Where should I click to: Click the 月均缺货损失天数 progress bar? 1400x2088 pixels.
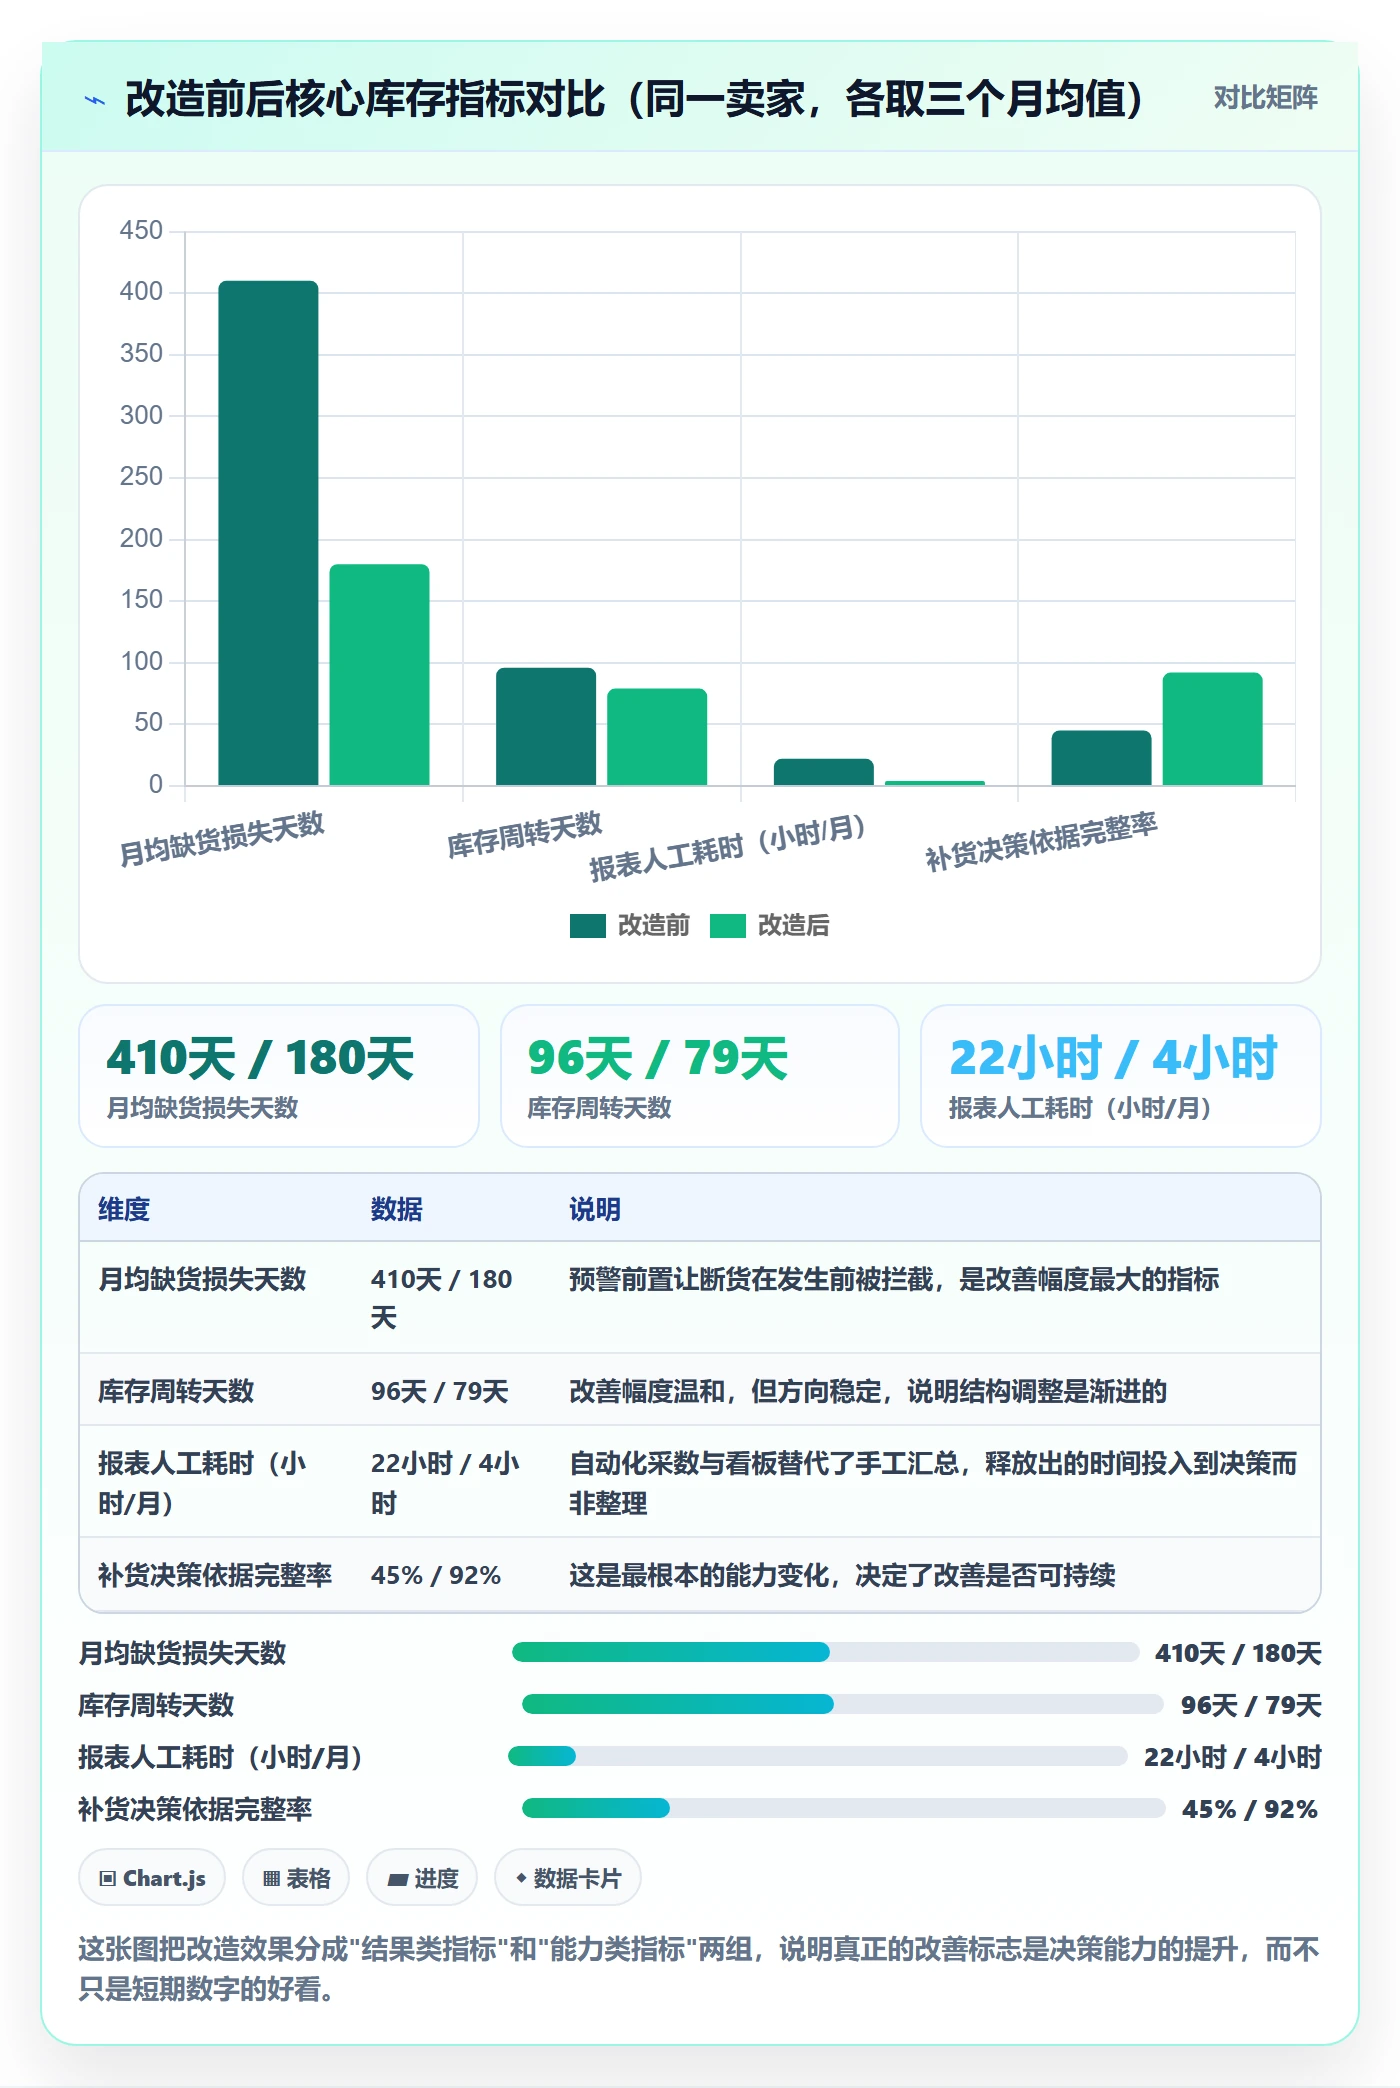(x=825, y=1652)
